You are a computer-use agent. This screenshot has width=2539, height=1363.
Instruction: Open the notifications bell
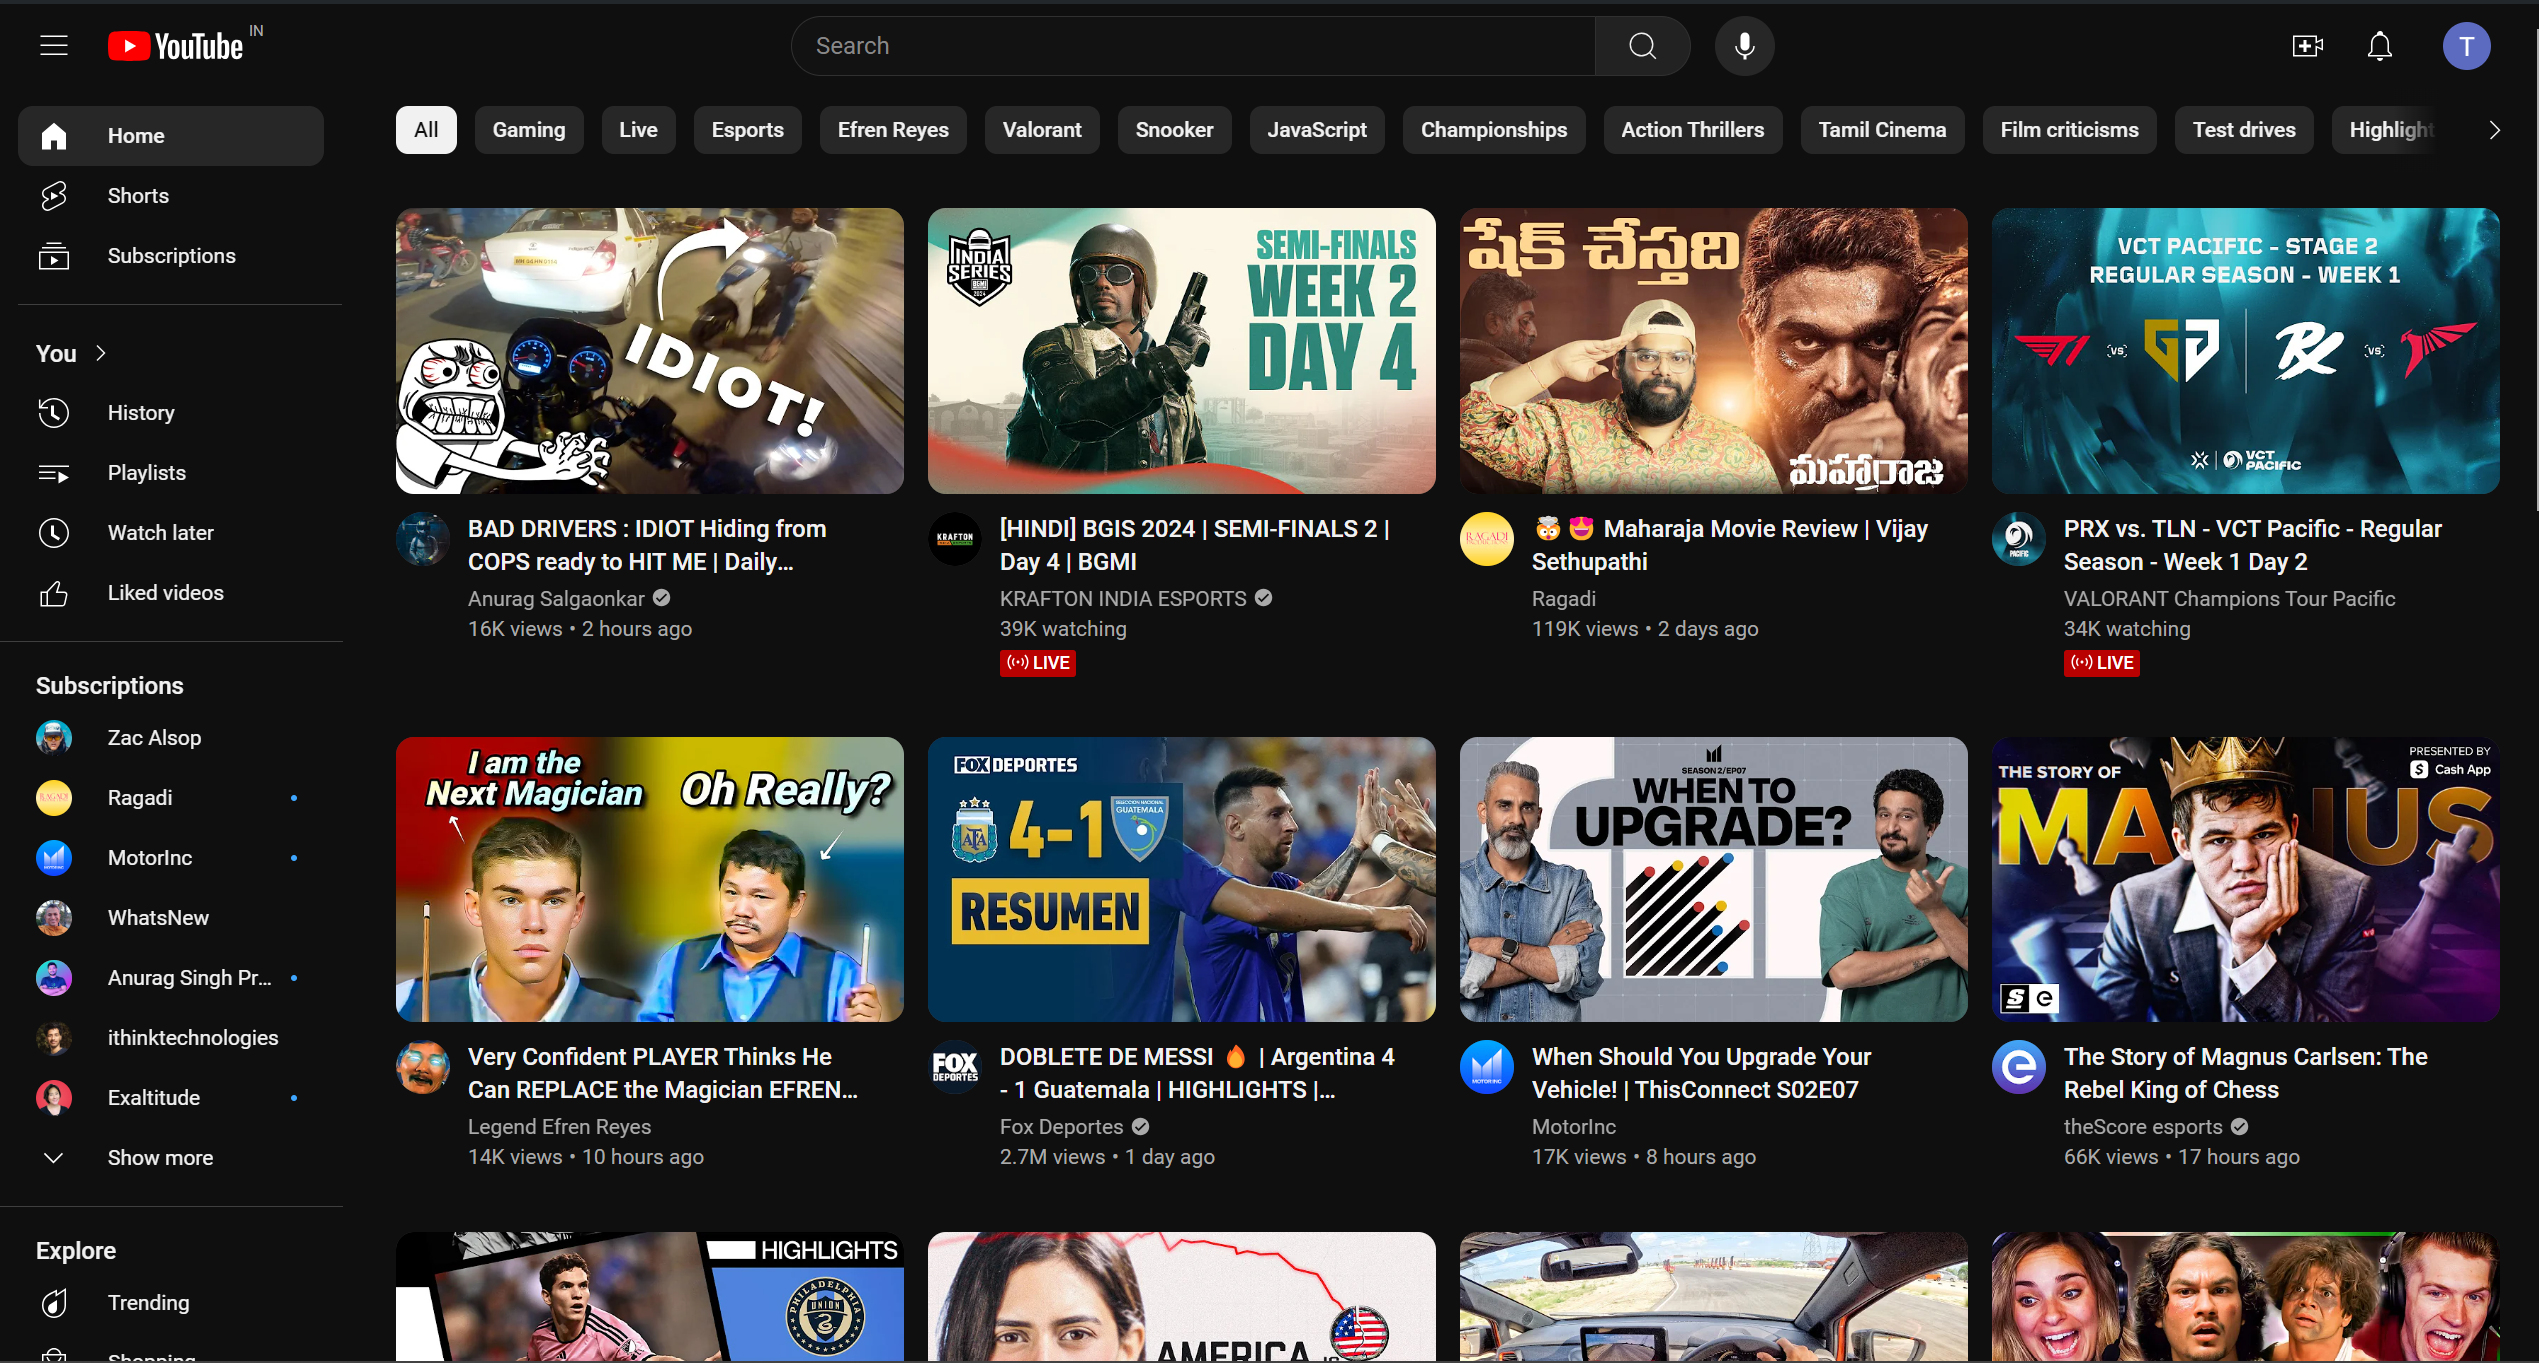tap(2380, 46)
